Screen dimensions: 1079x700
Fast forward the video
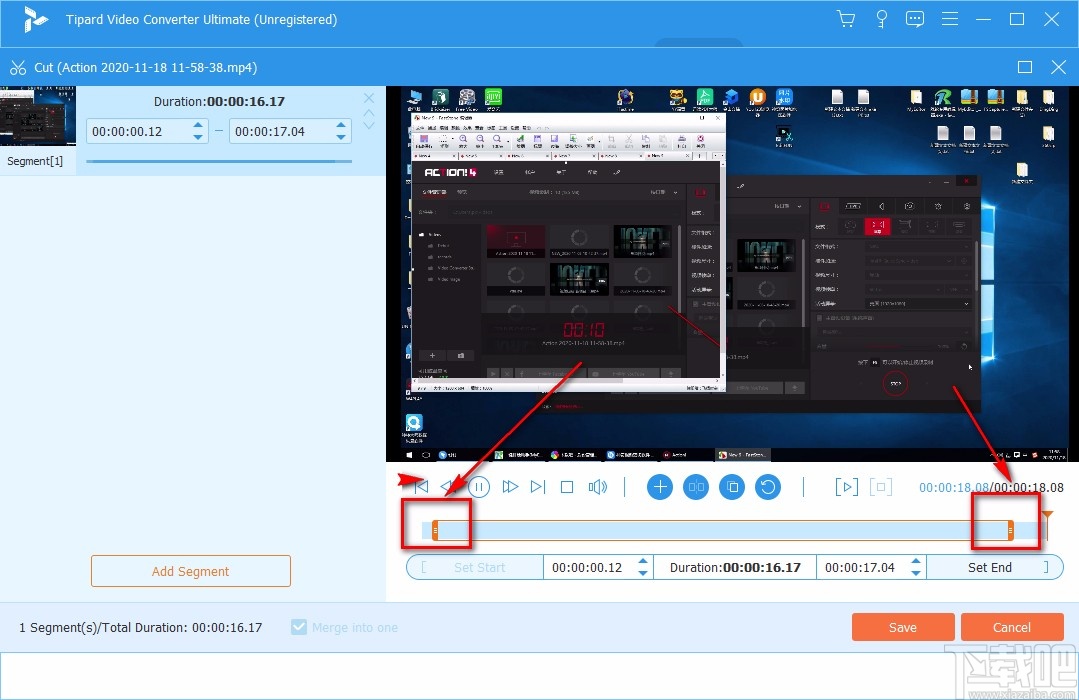[x=510, y=487]
